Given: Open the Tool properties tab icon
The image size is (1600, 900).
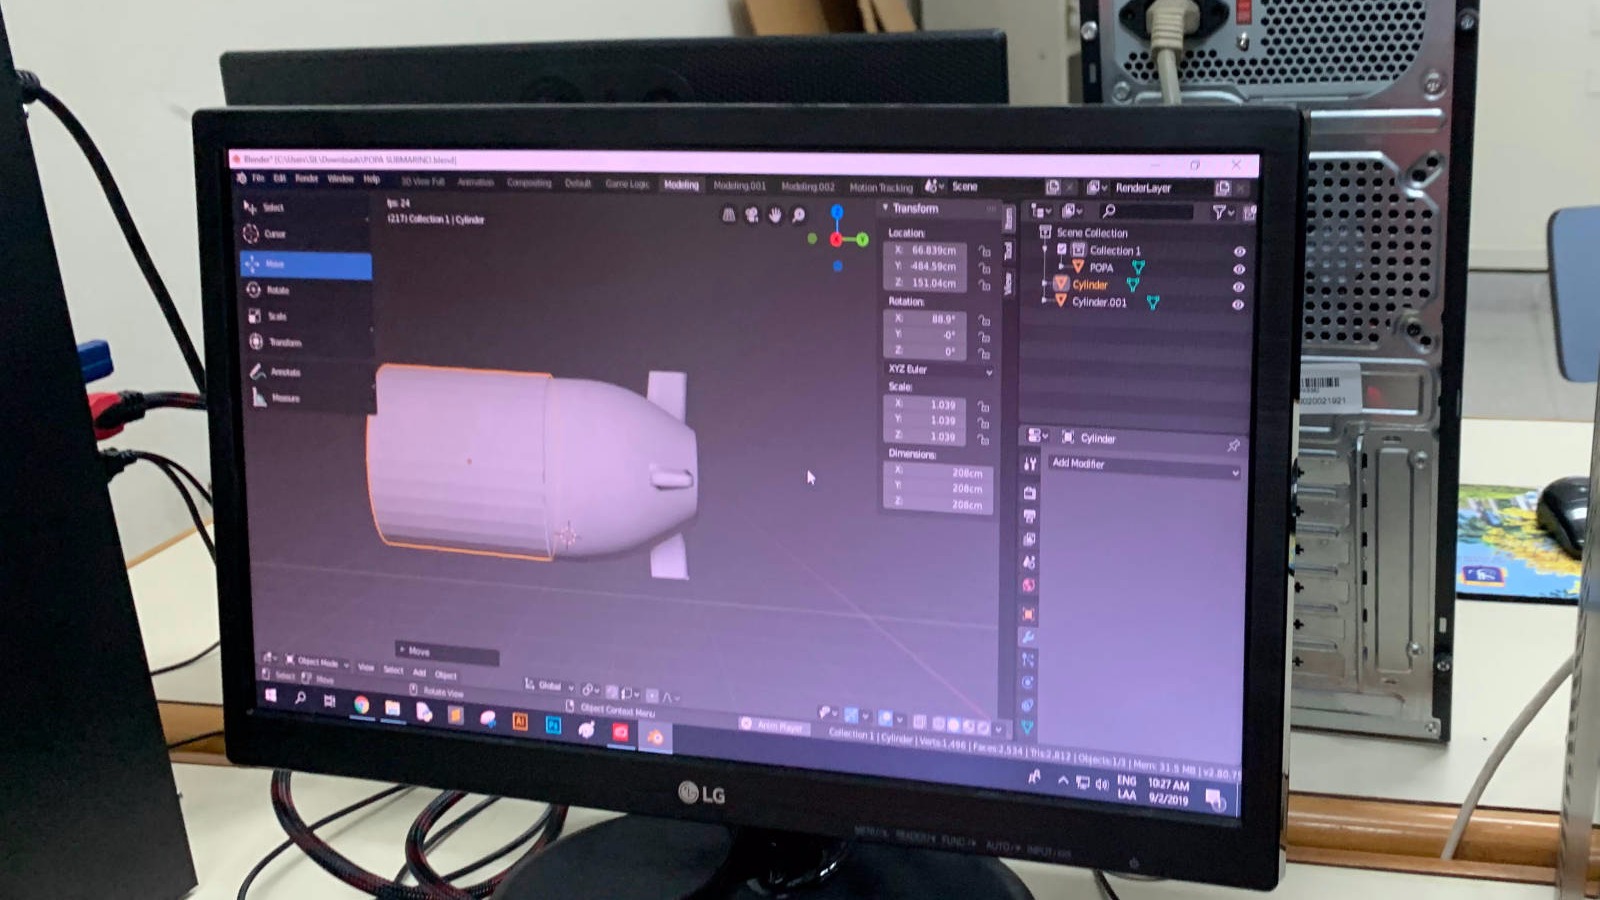Looking at the screenshot, I should 1029,464.
